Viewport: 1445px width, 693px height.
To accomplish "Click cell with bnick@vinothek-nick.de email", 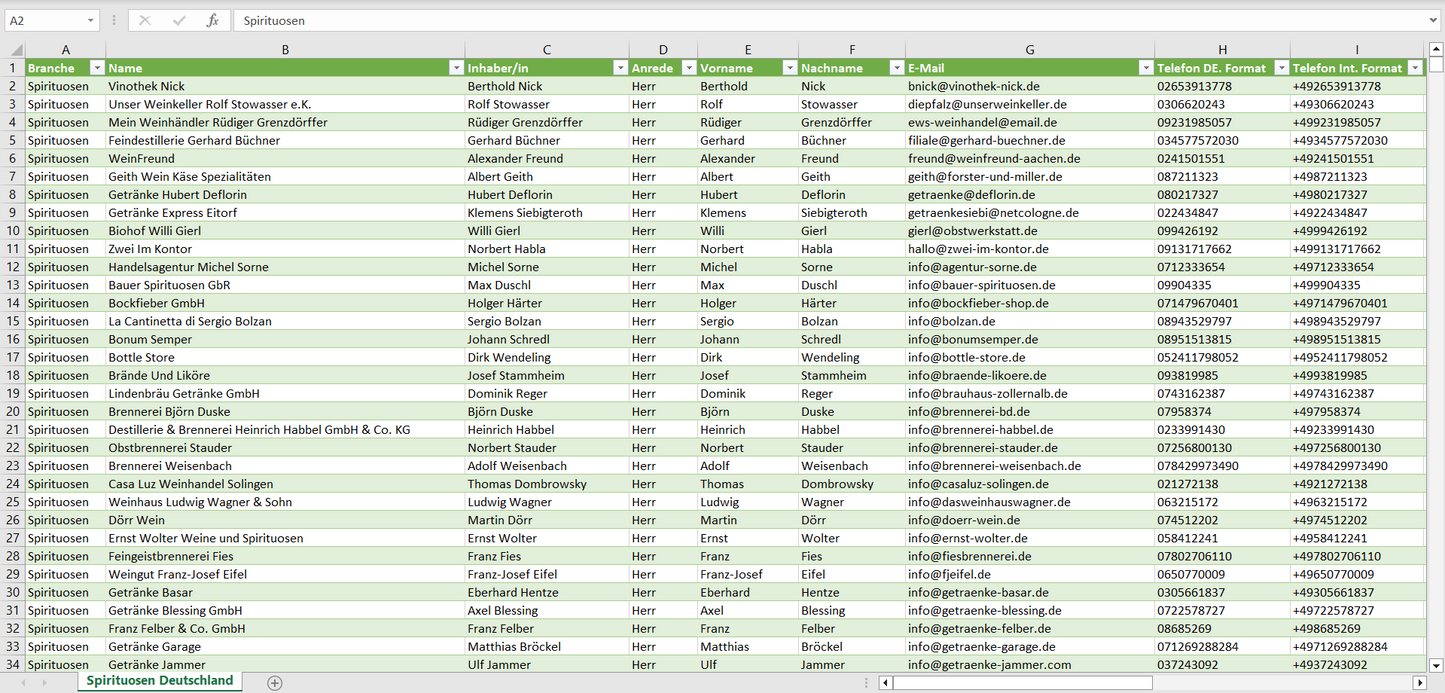I will [973, 87].
